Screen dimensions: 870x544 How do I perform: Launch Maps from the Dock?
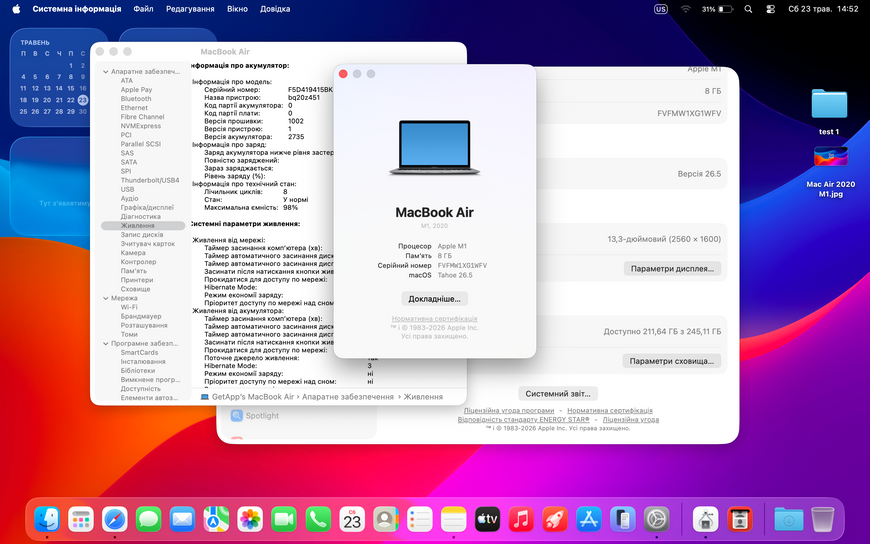(216, 520)
